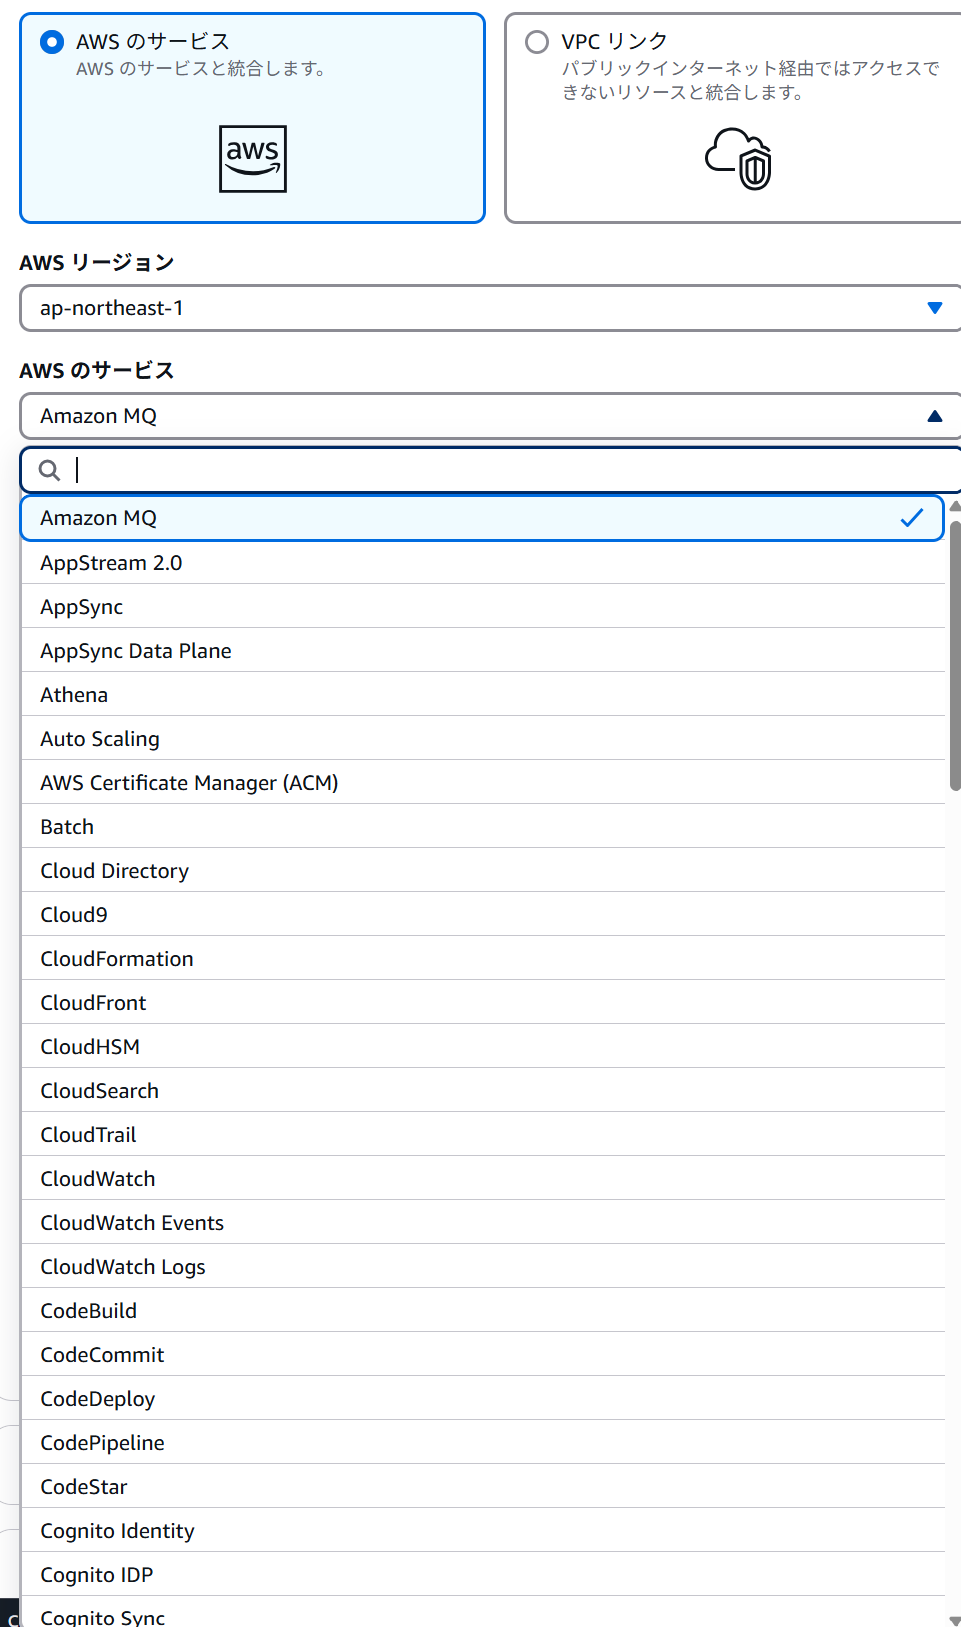The height and width of the screenshot is (1627, 961).
Task: Choose CodeStar service
Action: (483, 1487)
